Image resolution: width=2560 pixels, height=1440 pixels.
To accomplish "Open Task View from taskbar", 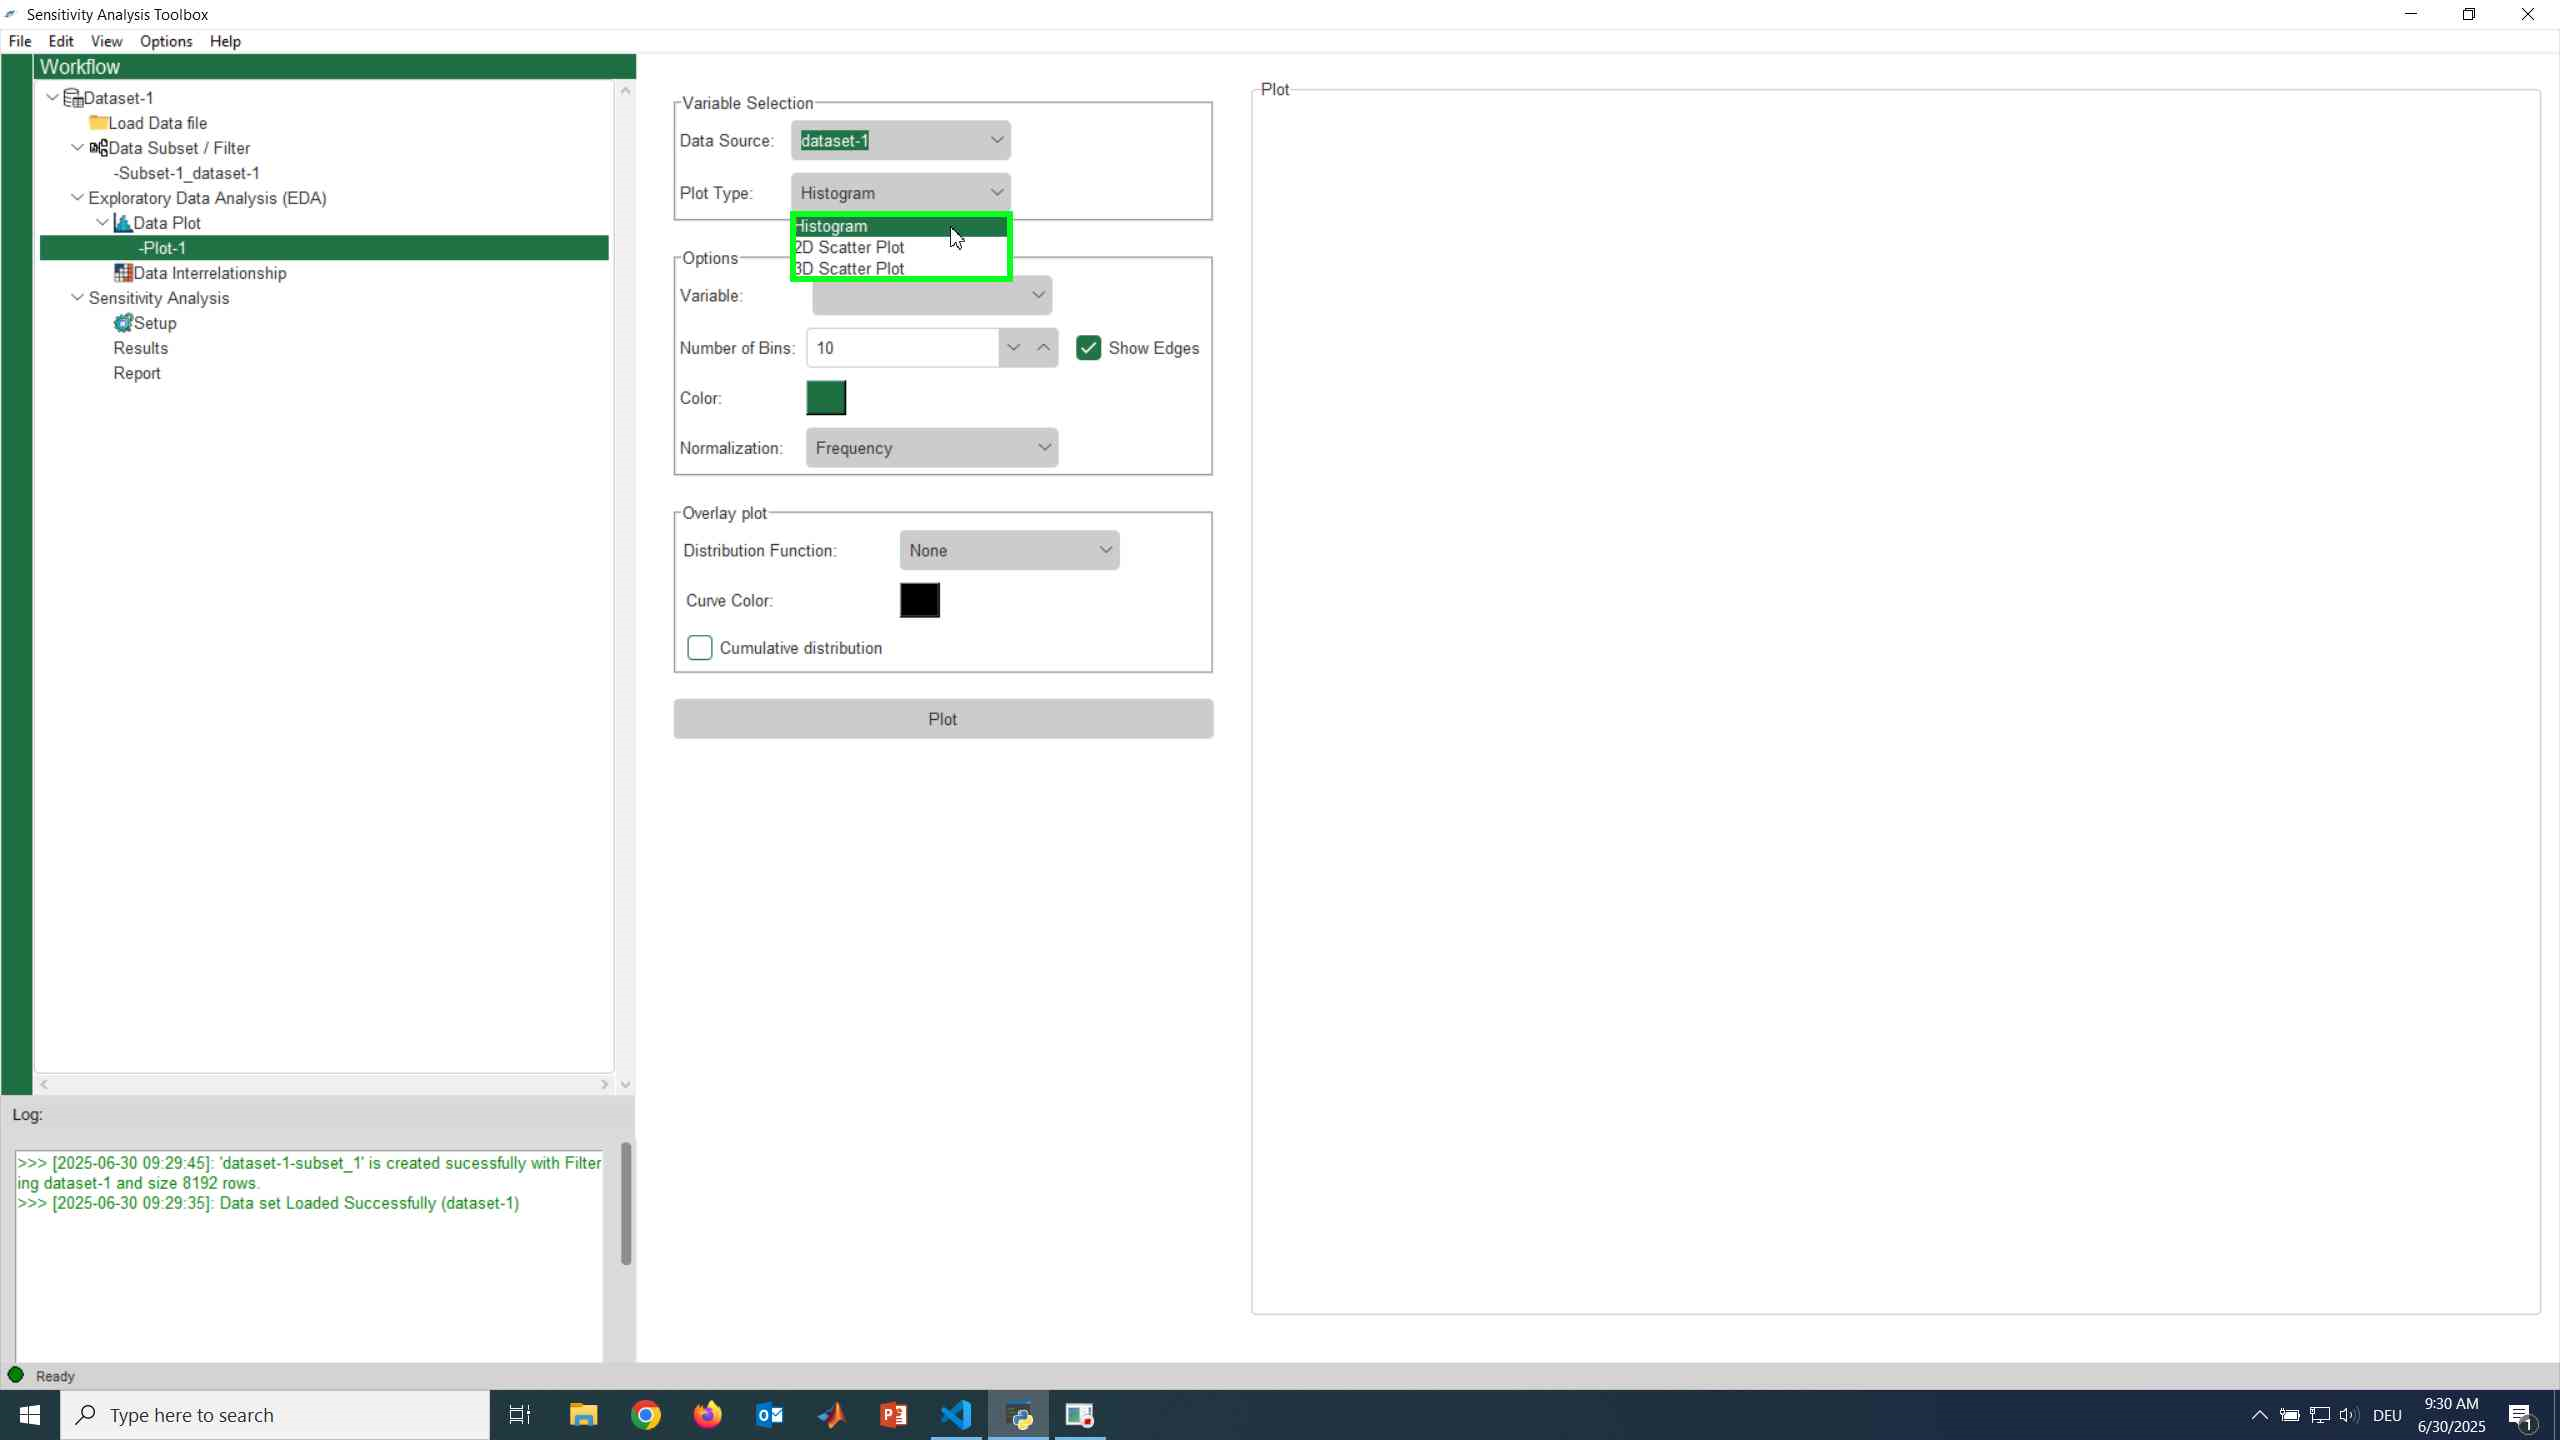I will [x=520, y=1415].
